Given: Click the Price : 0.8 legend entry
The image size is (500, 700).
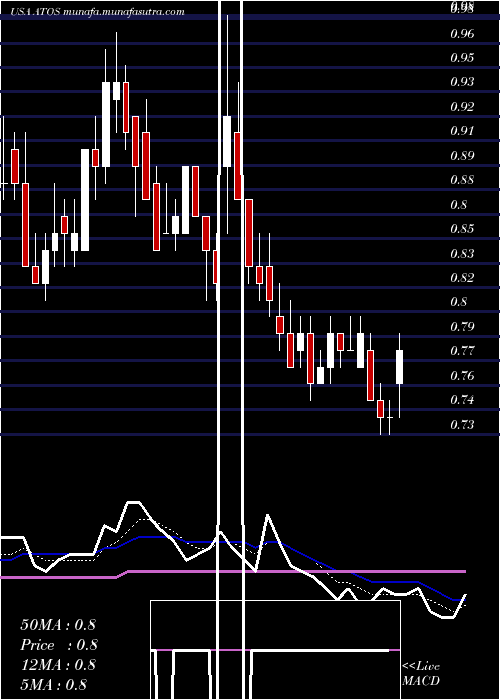Looking at the screenshot, I should (59, 645).
